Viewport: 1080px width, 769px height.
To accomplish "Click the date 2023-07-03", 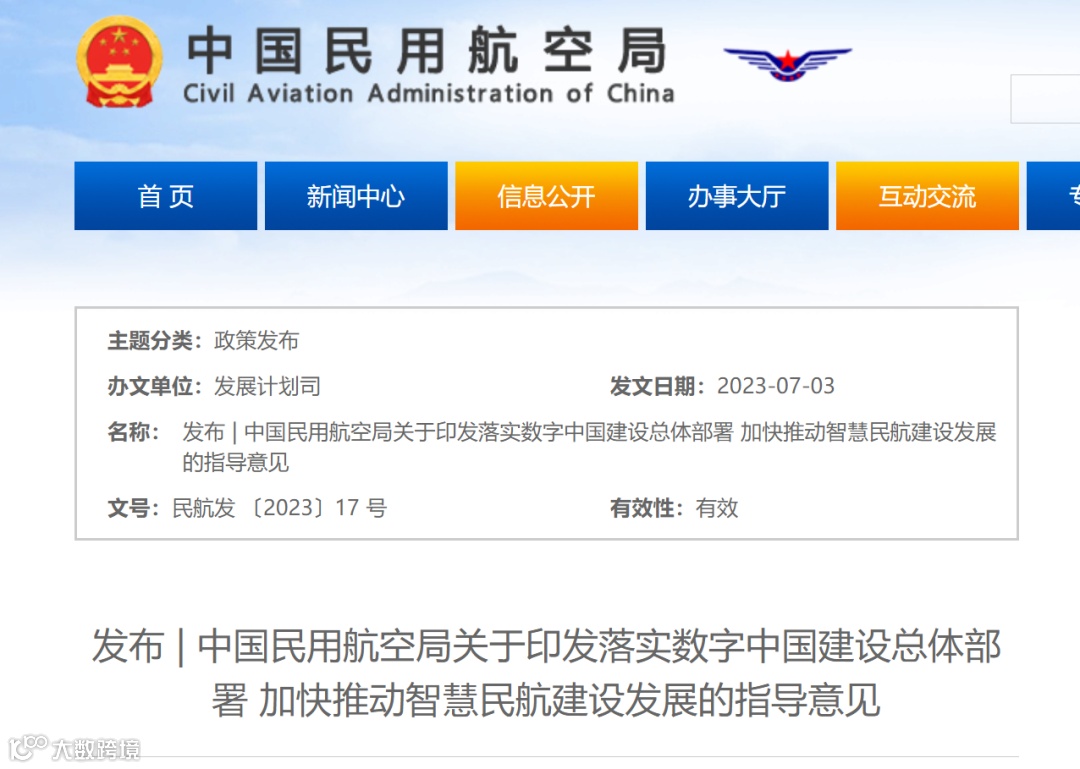I will click(x=776, y=386).
